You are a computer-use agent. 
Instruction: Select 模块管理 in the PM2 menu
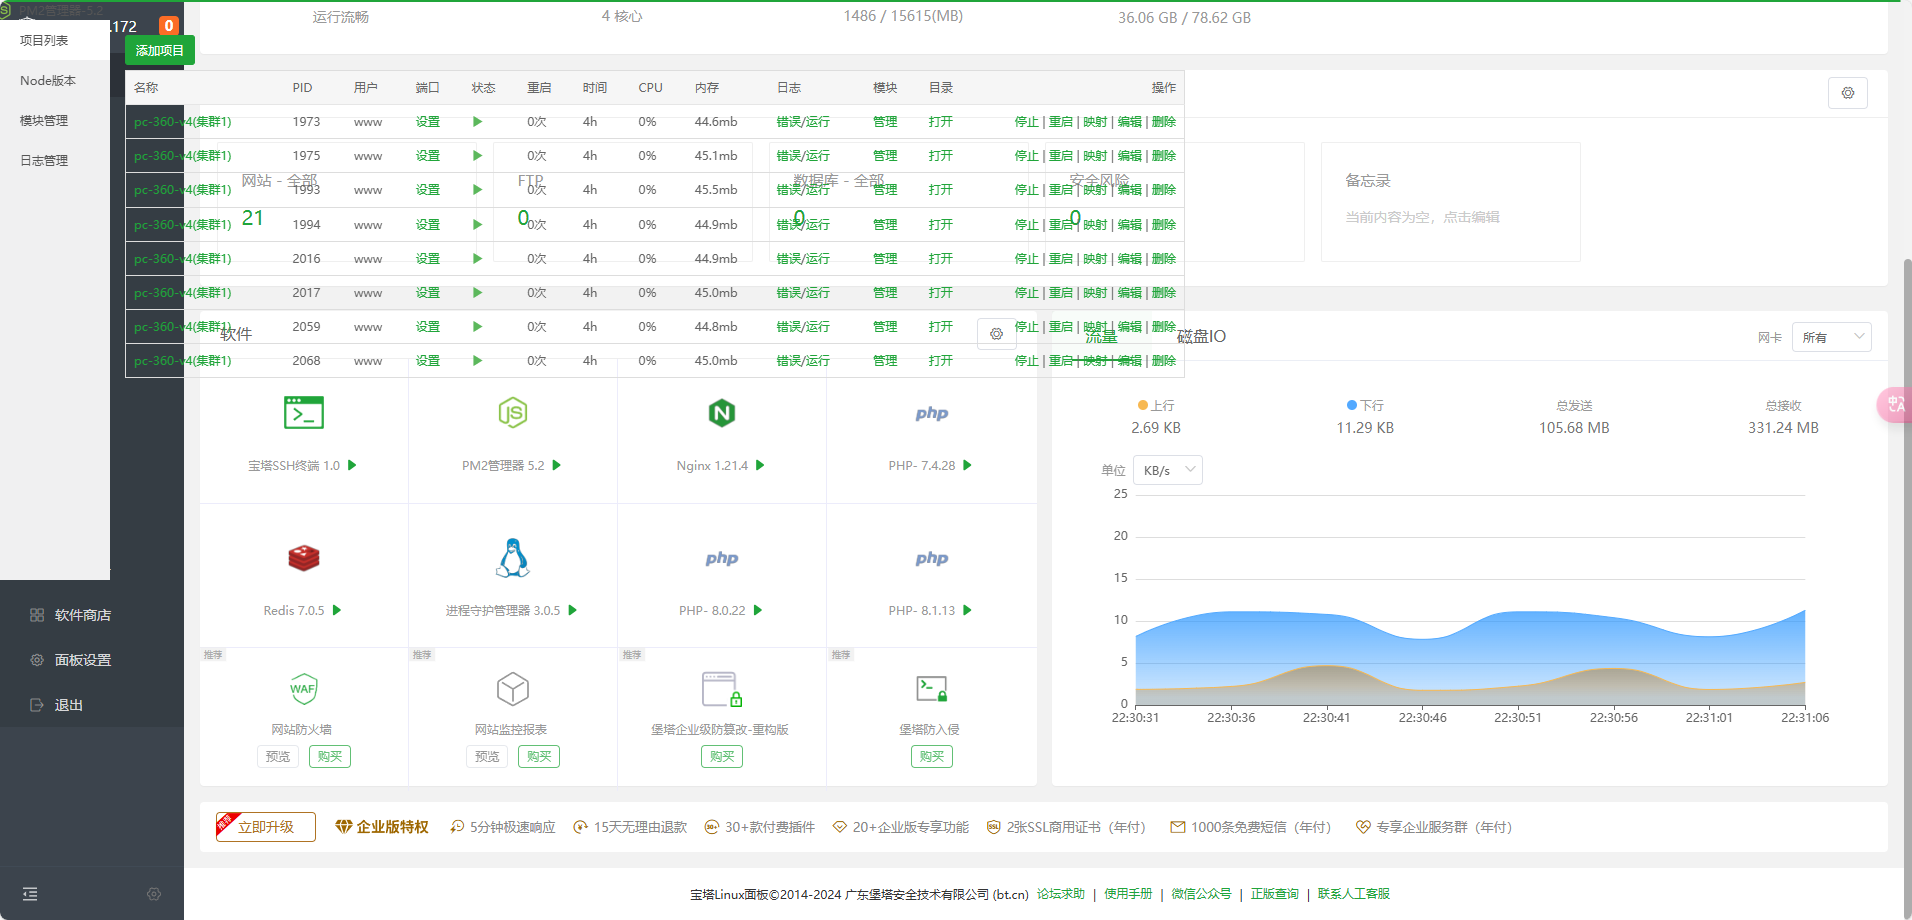tap(55, 120)
